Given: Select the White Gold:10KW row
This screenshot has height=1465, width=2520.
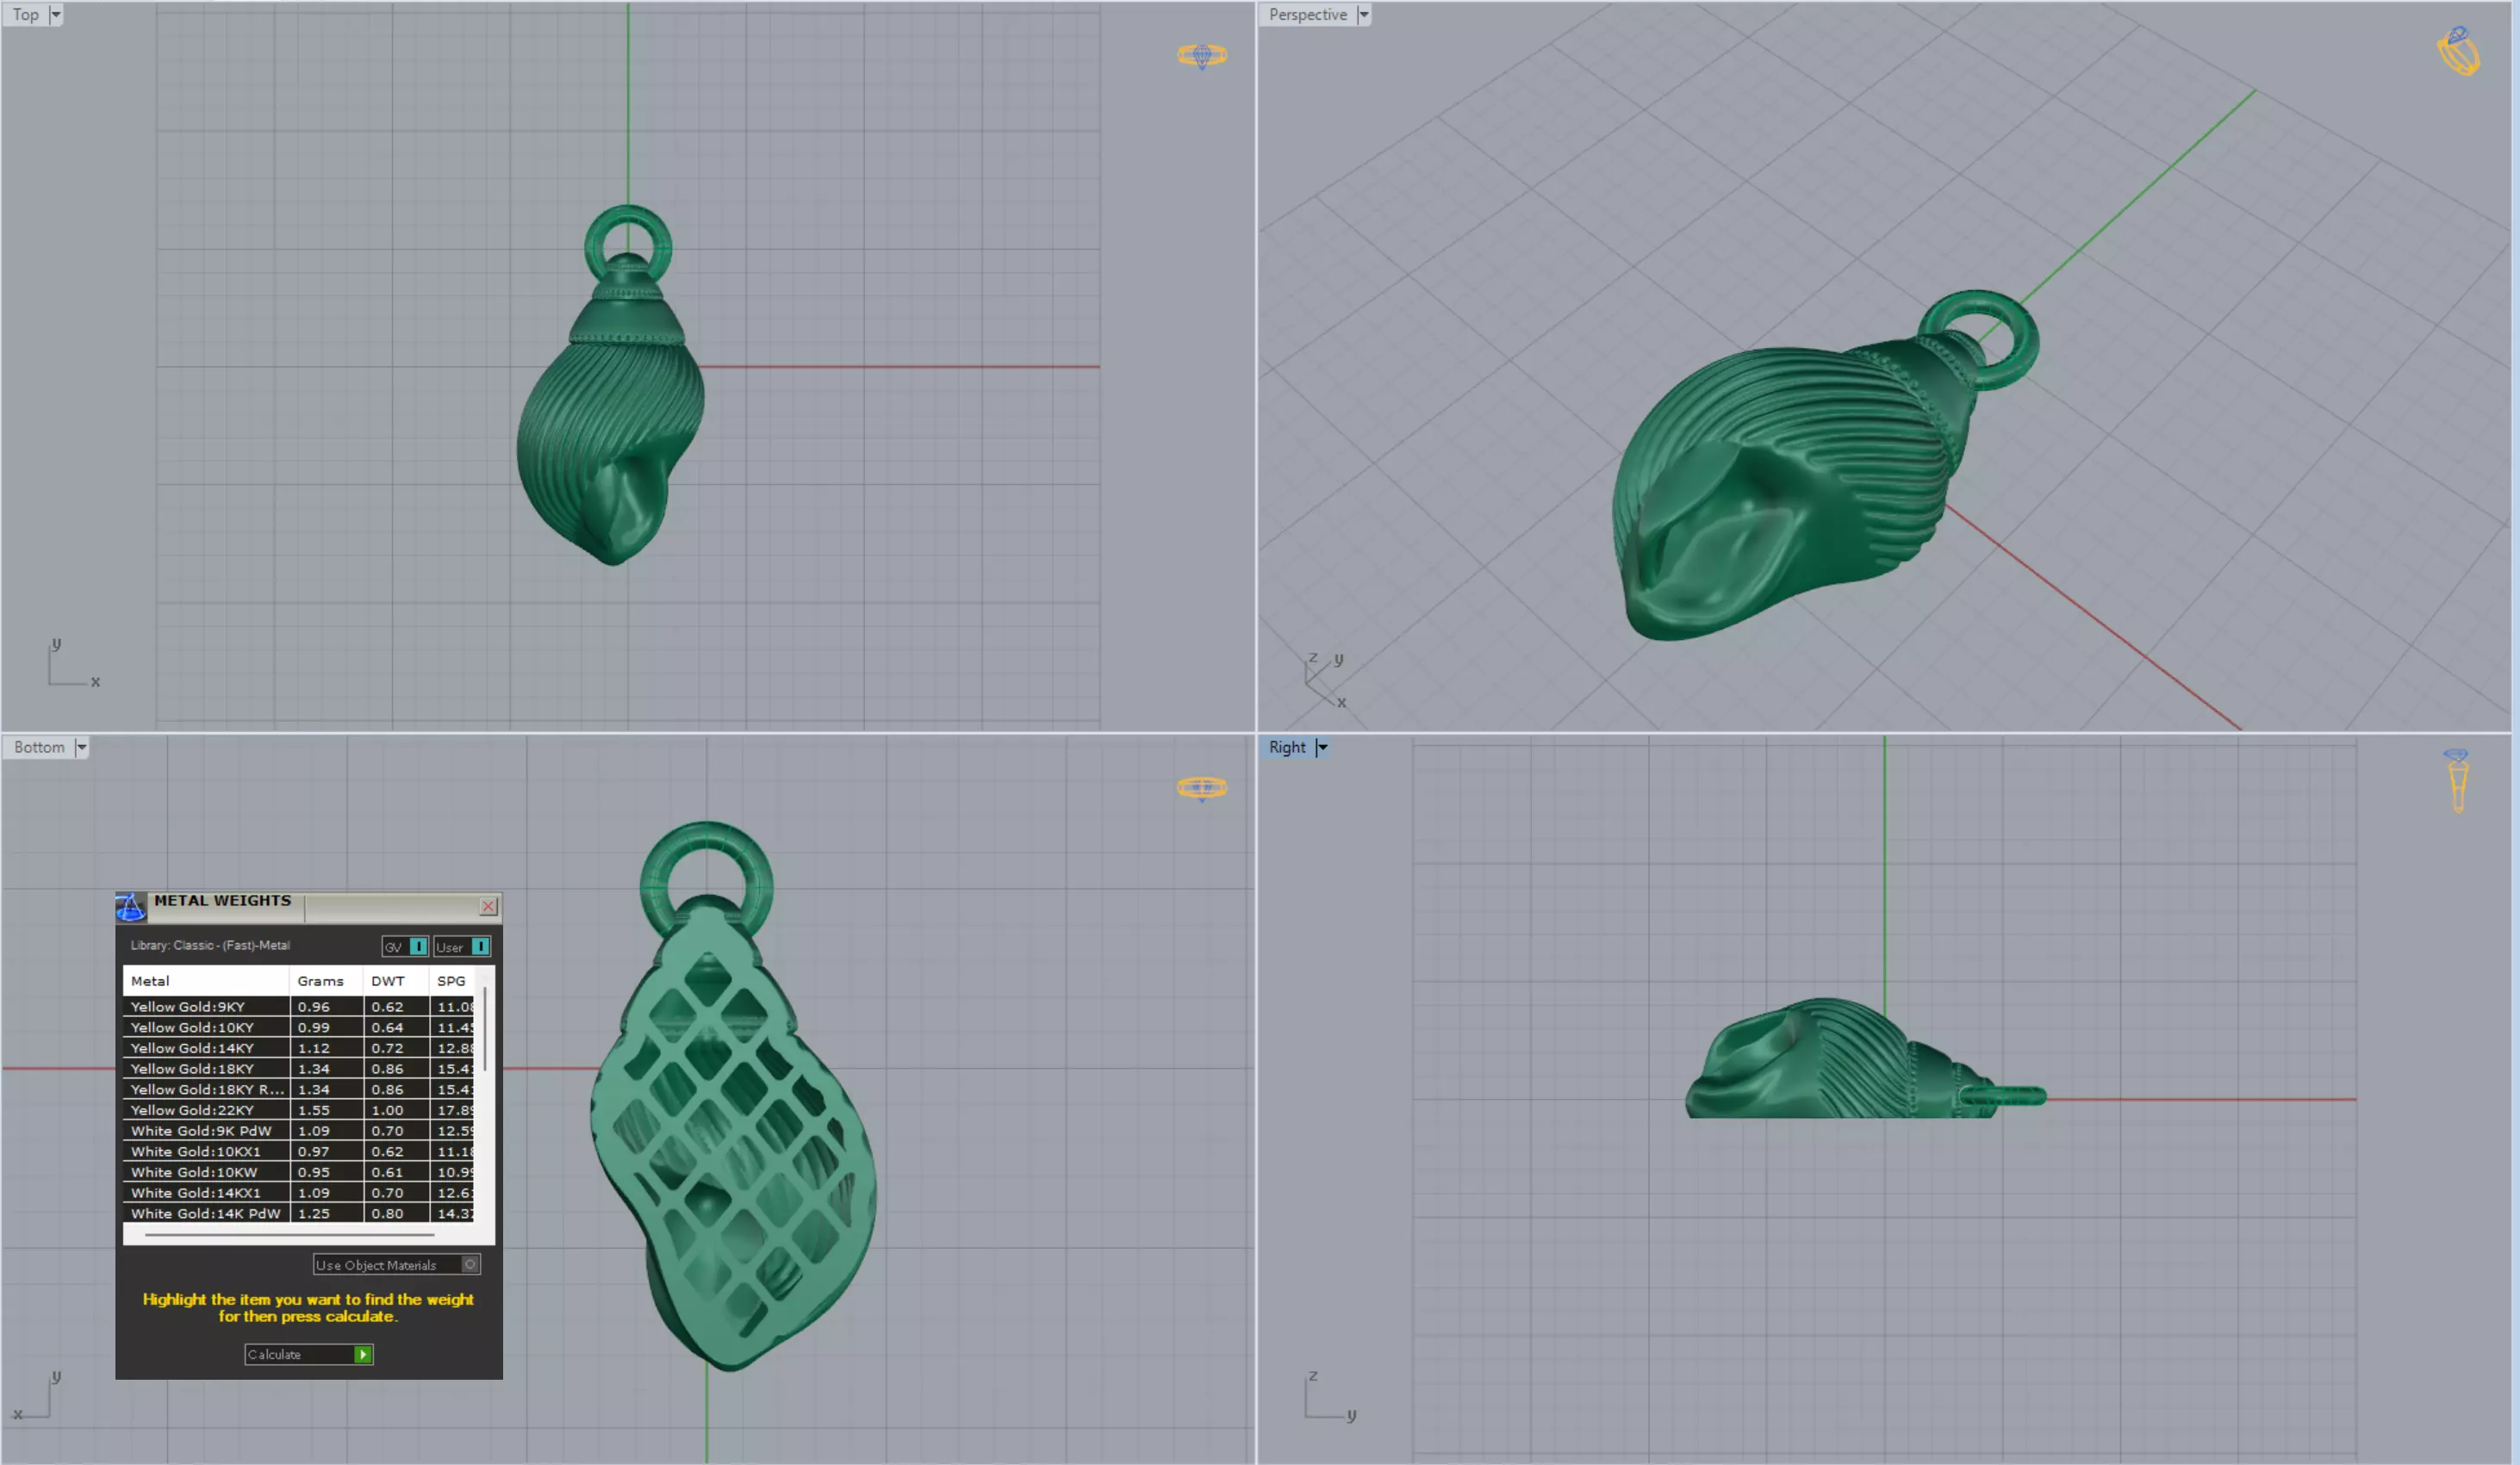Looking at the screenshot, I should [298, 1172].
